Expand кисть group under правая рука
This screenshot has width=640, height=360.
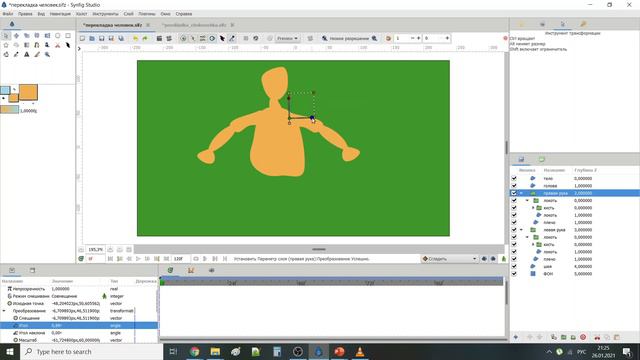[x=533, y=208]
